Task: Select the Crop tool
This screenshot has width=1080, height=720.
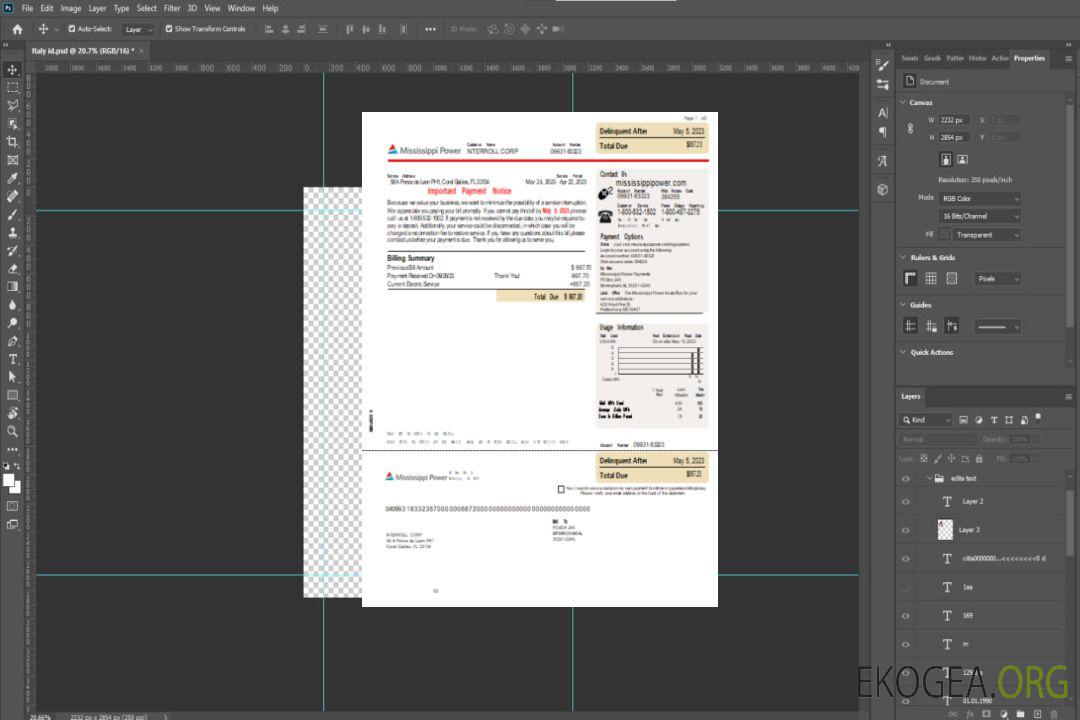Action: tap(13, 142)
